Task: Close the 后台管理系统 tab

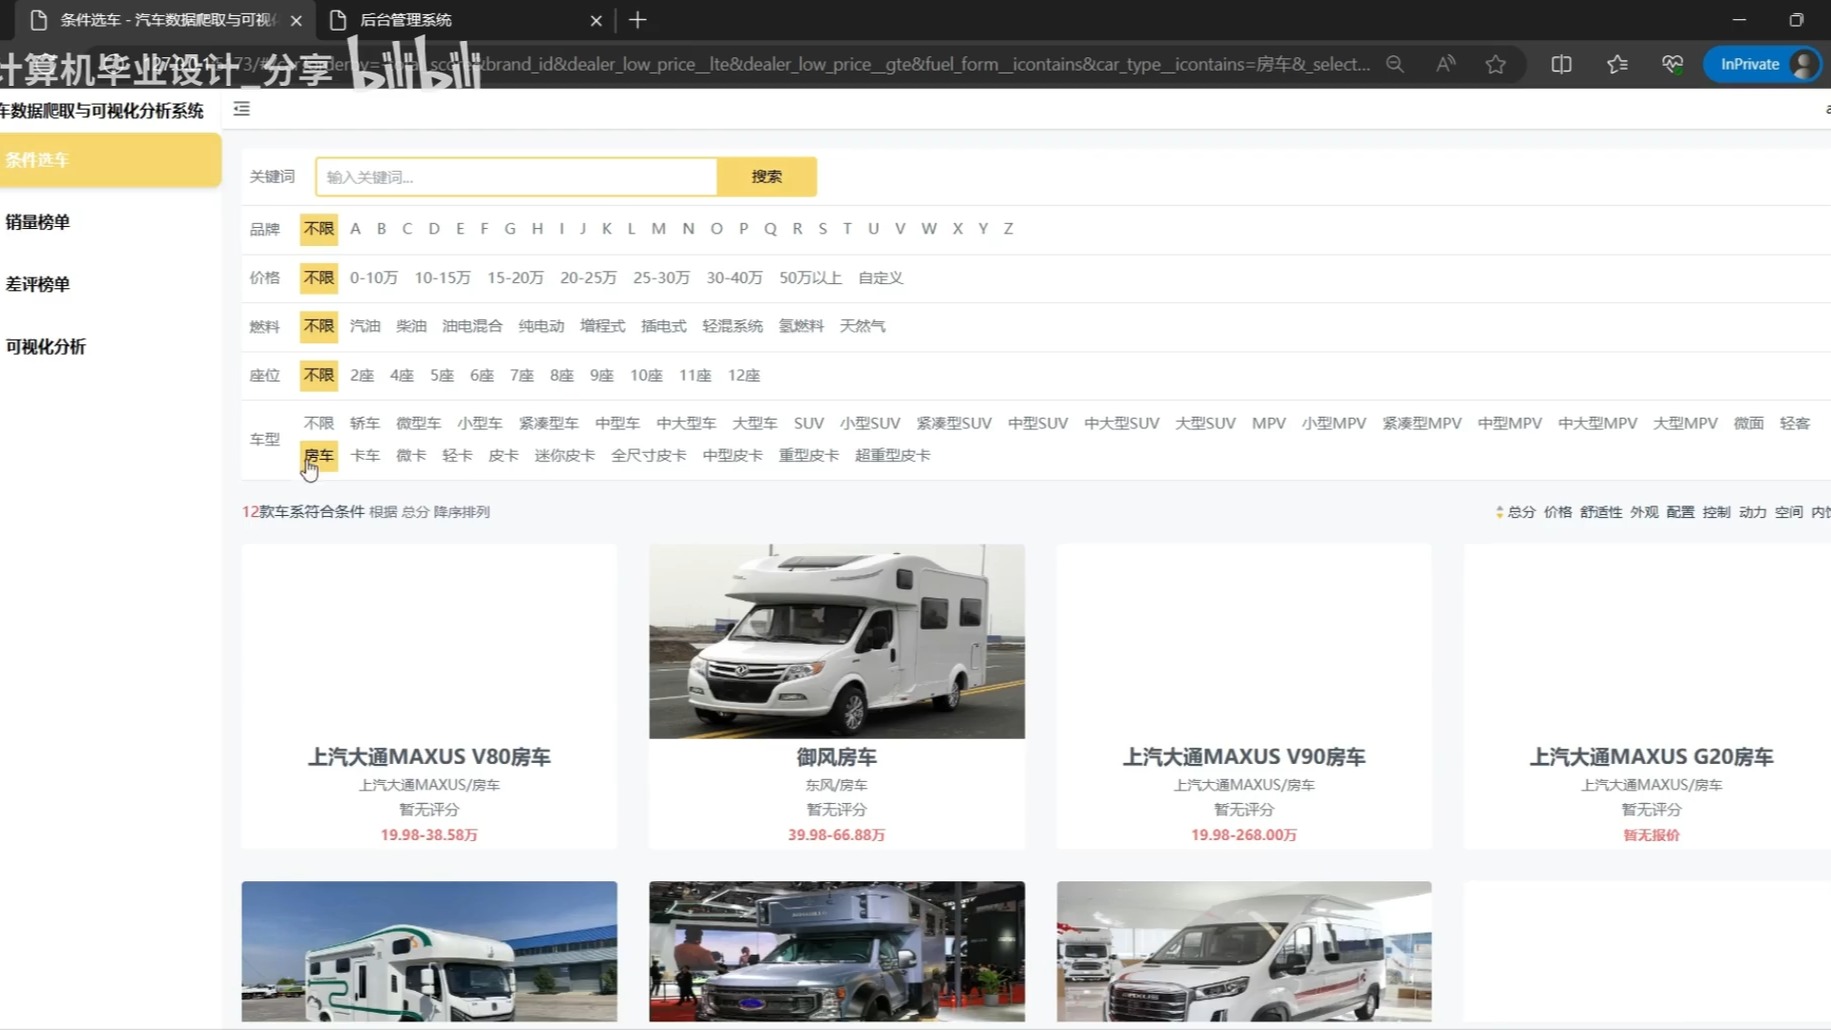Action: coord(596,20)
